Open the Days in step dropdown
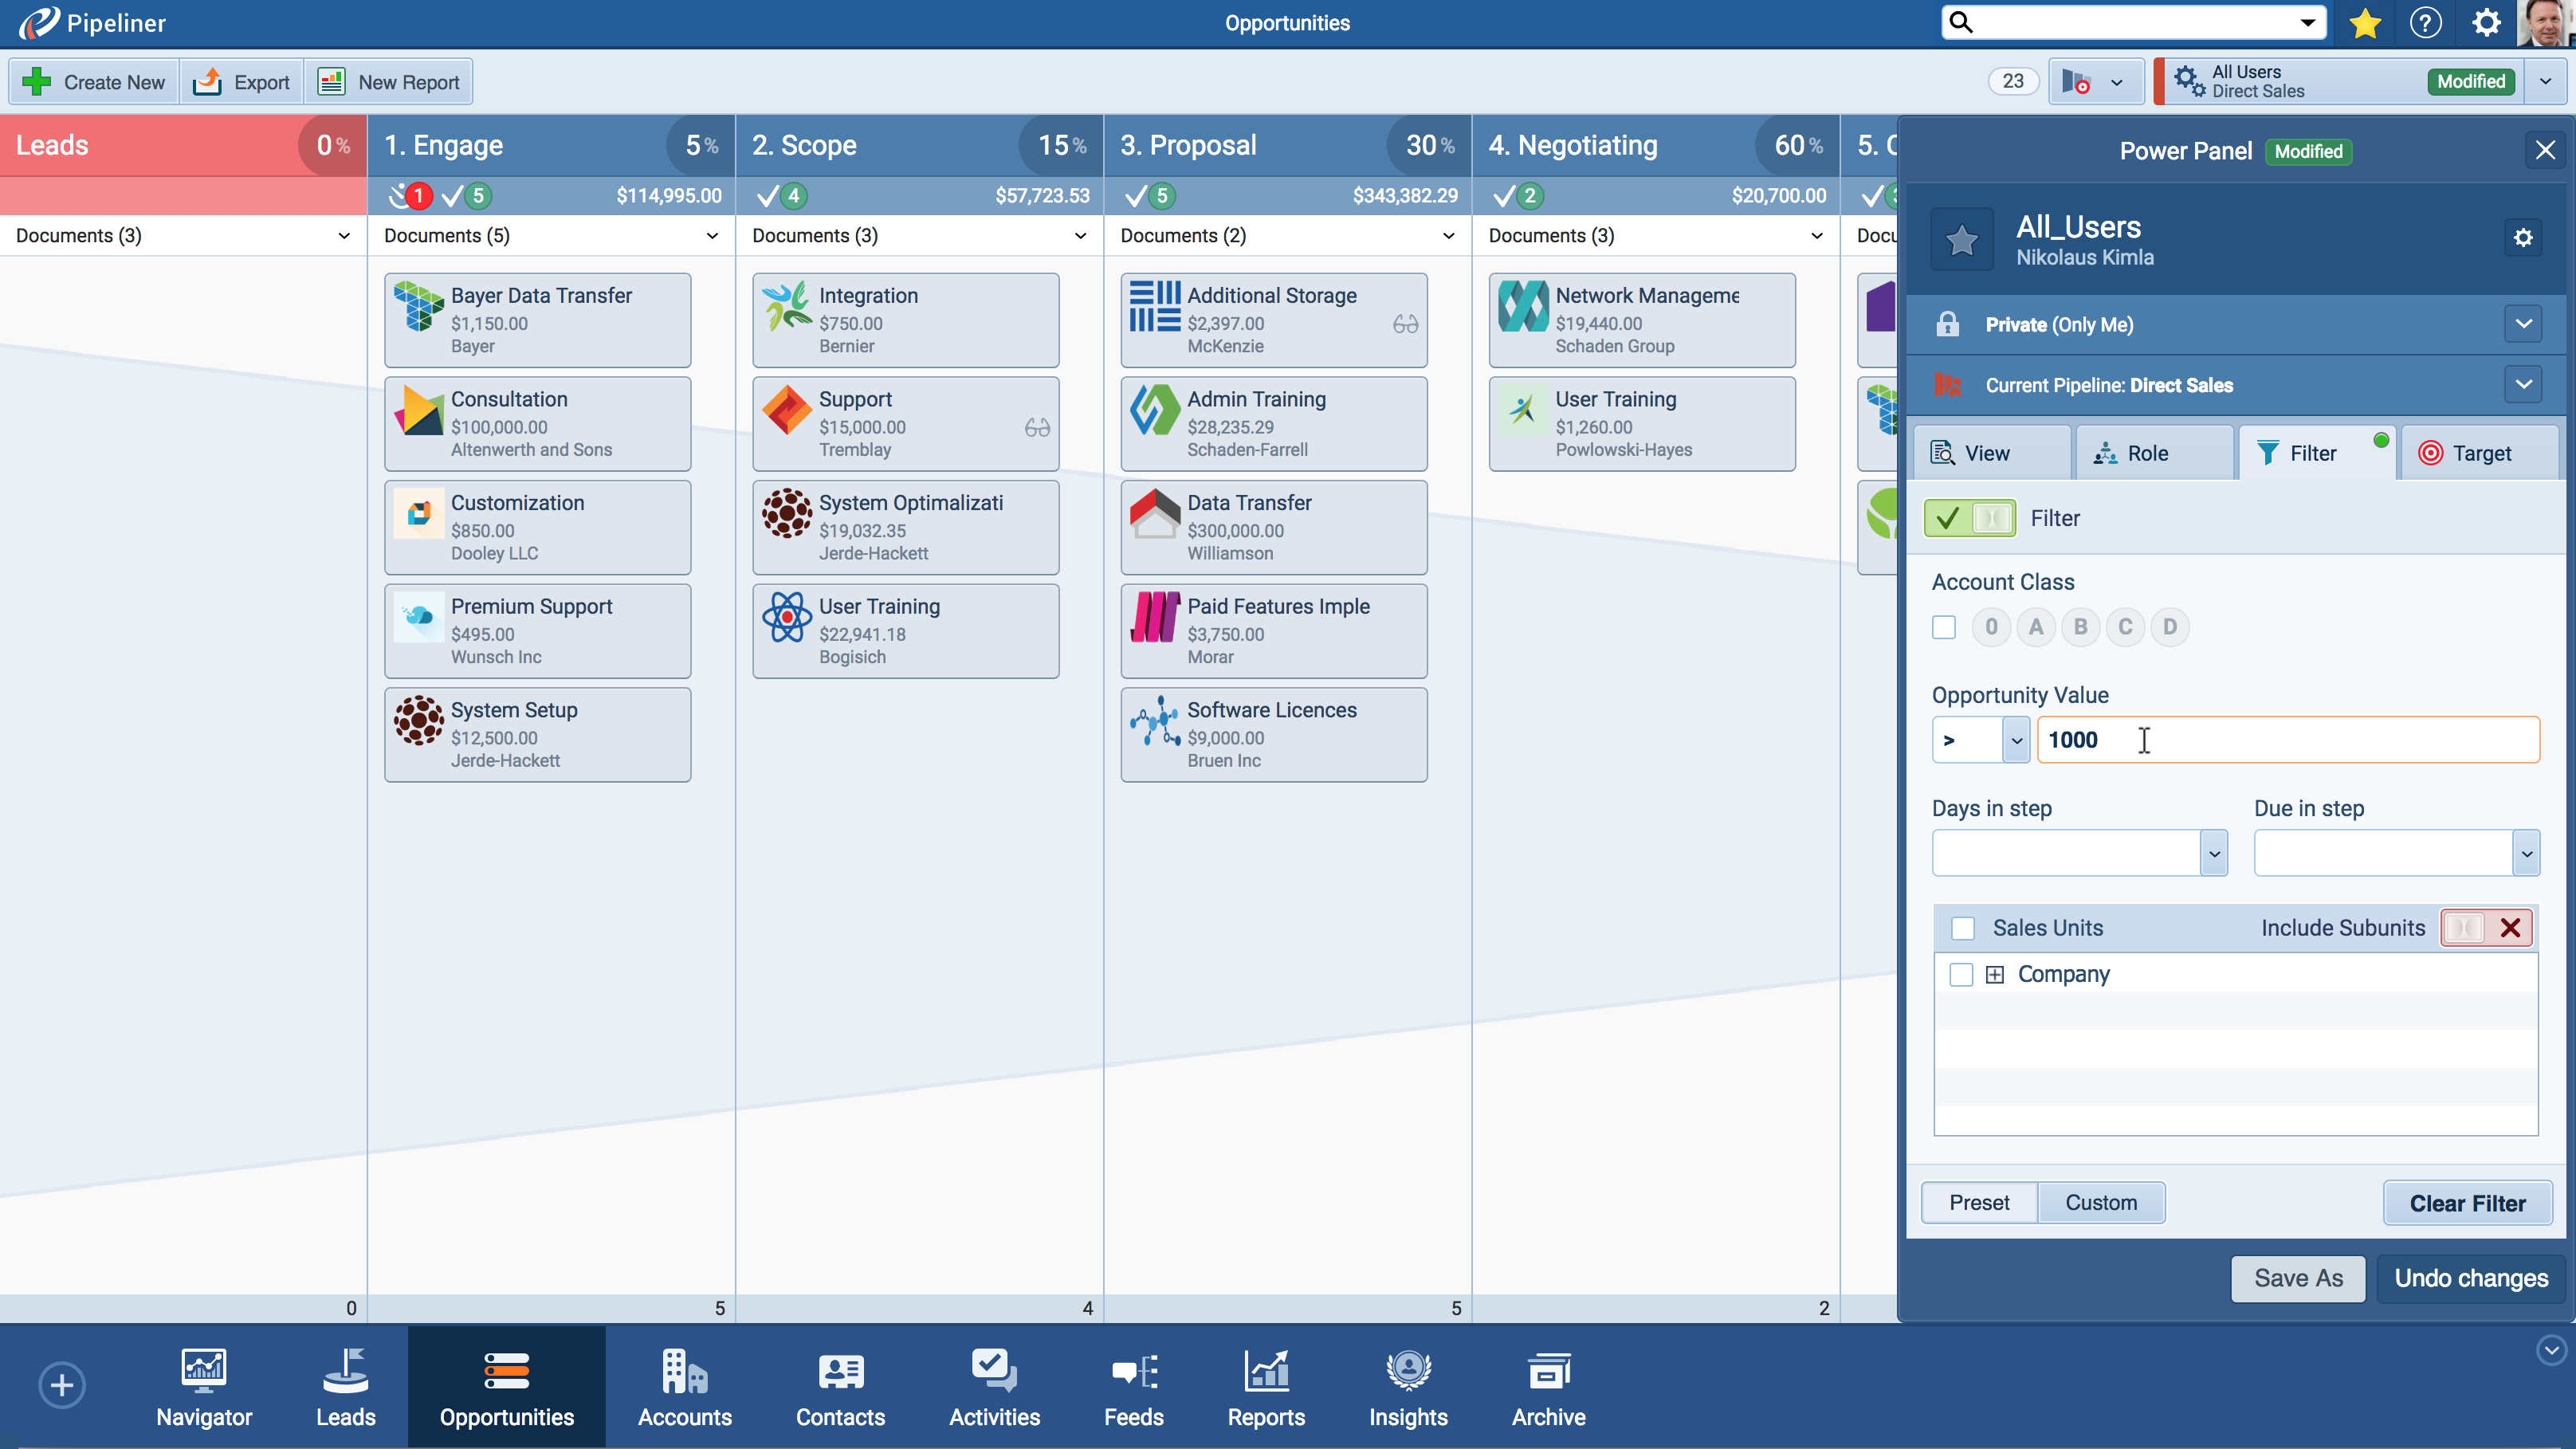This screenshot has width=2576, height=1449. [2214, 854]
